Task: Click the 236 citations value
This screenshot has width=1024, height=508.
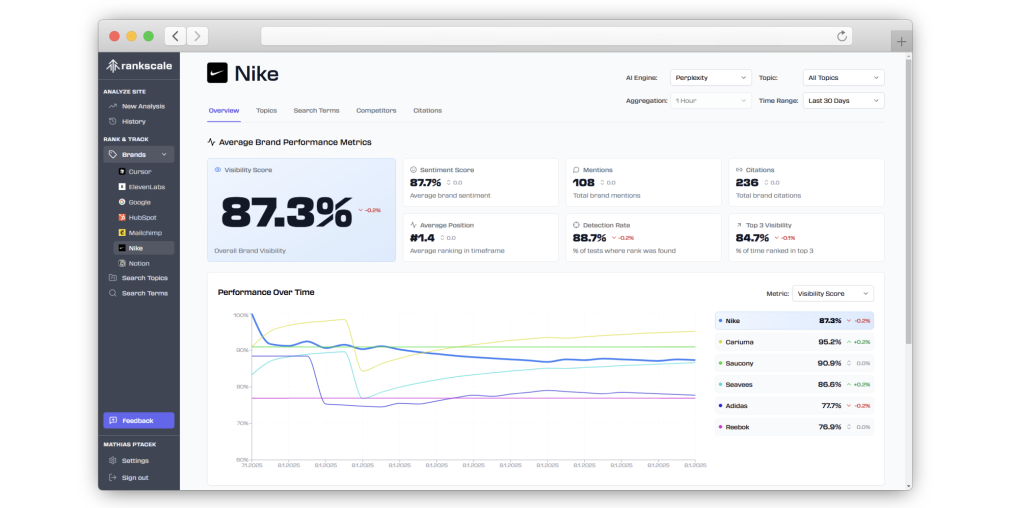Action: point(747,183)
